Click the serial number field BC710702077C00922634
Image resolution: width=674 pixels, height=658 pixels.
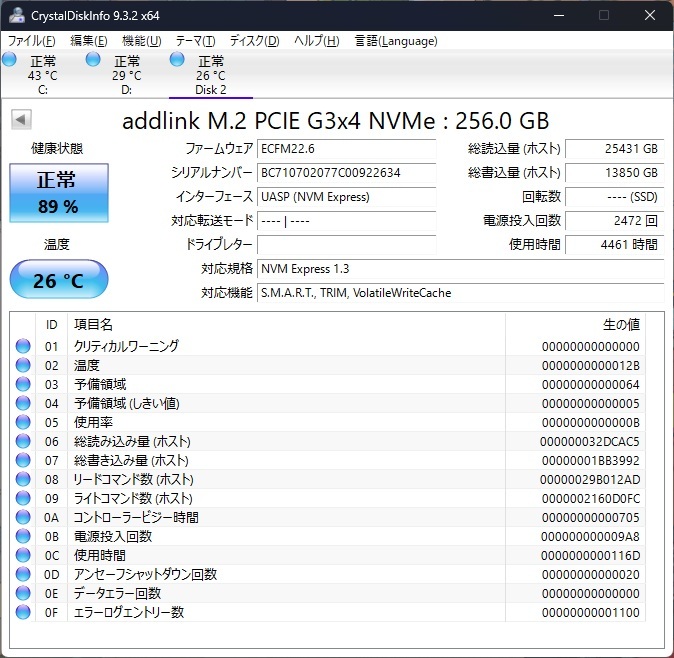[346, 173]
